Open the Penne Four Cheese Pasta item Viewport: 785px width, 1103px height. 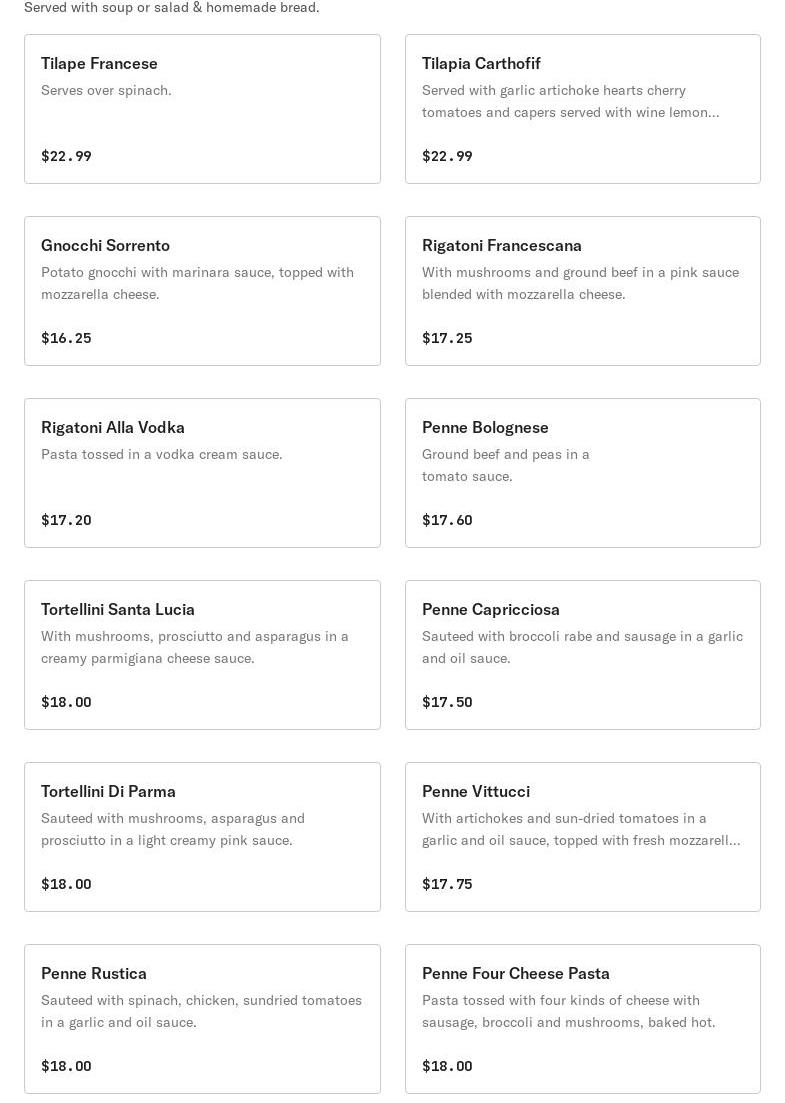point(582,1019)
